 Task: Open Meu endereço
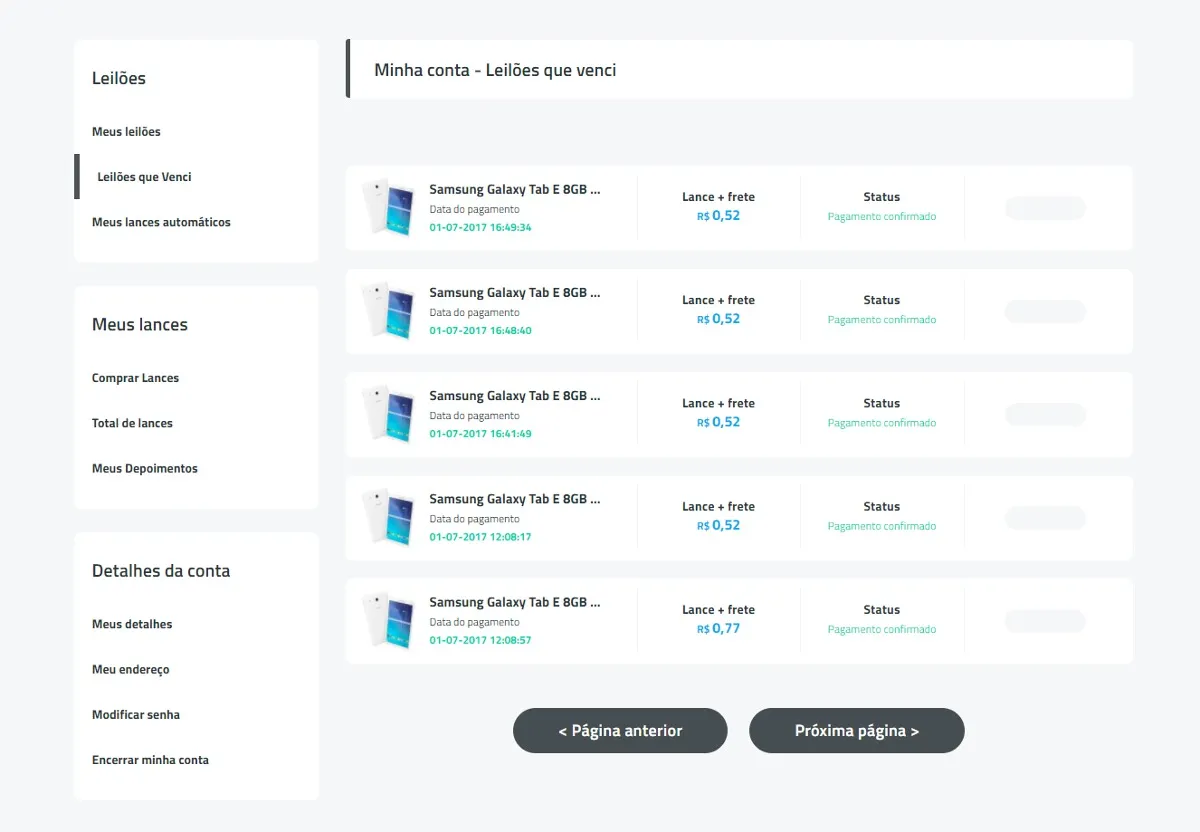[131, 669]
